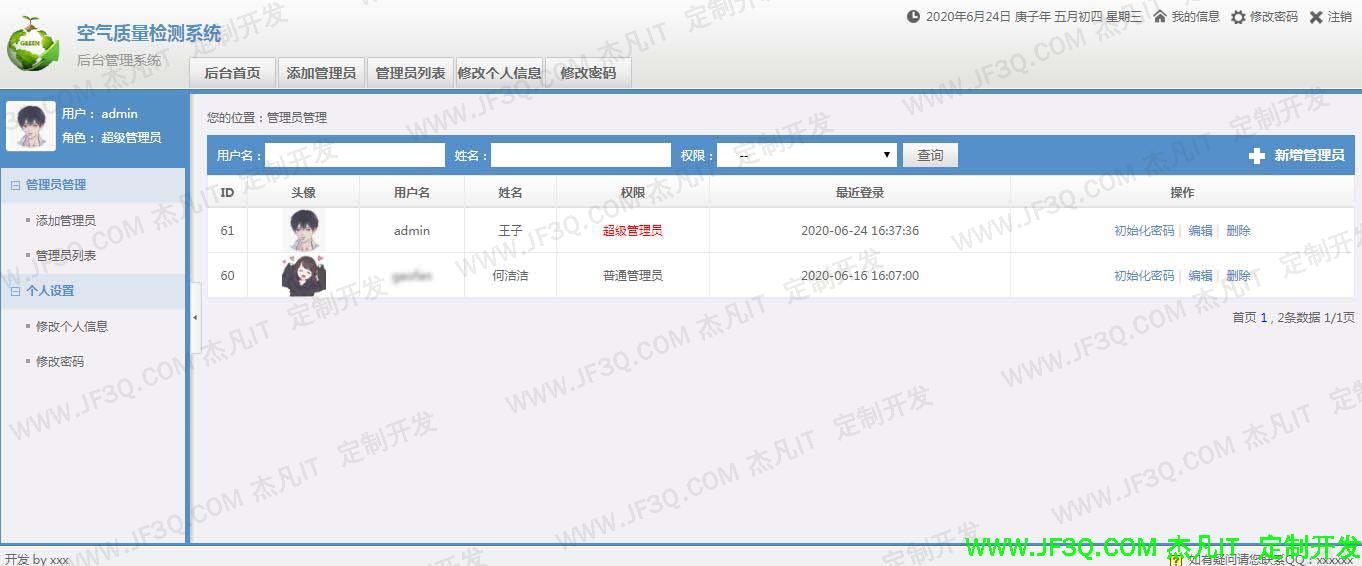Select 修改密码 in the sidebar
The width and height of the screenshot is (1362, 566).
pos(60,362)
